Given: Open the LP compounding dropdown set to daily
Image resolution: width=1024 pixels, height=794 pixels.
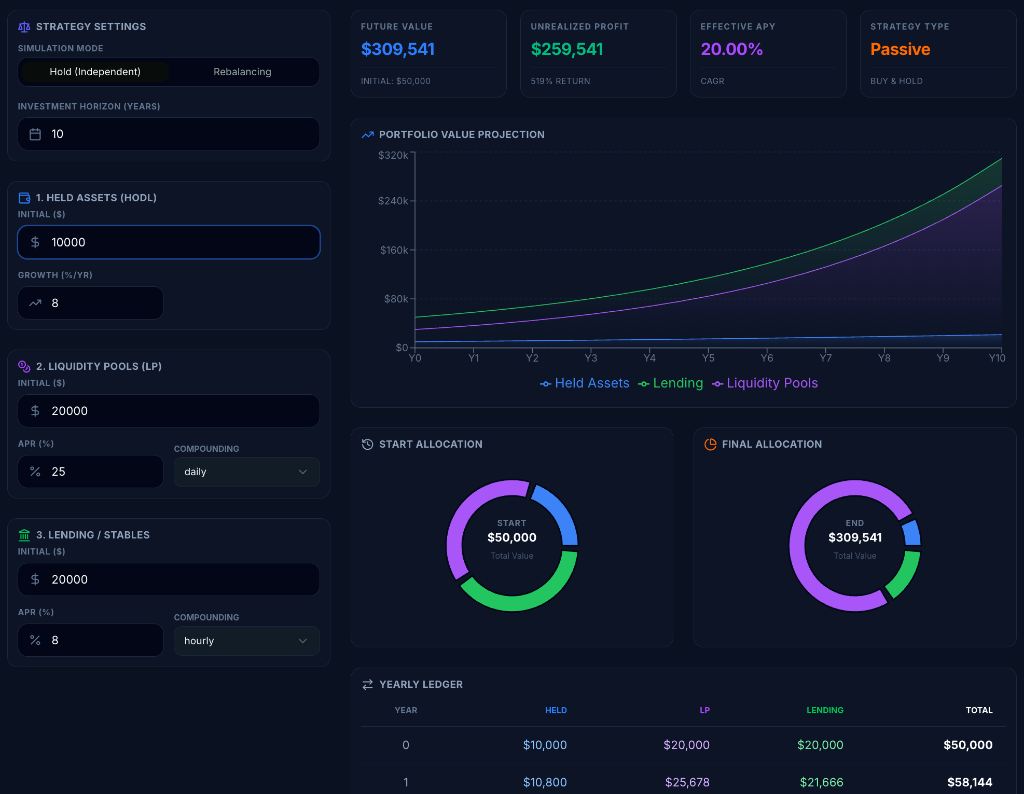Looking at the screenshot, I should pyautogui.click(x=246, y=471).
